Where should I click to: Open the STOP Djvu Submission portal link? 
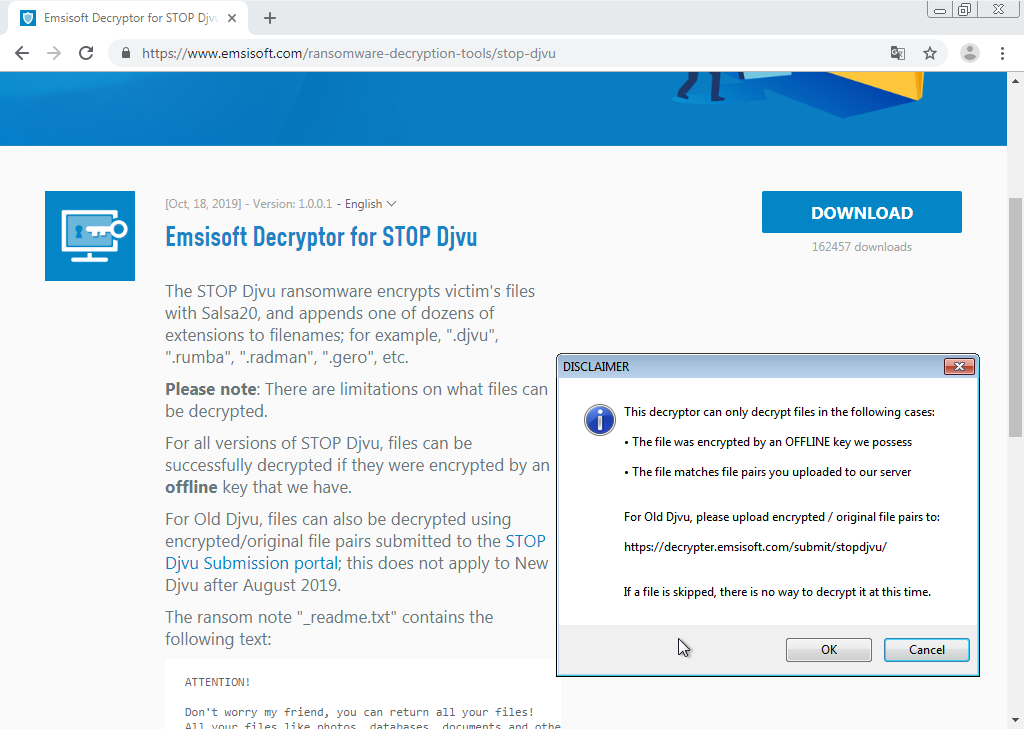355,552
